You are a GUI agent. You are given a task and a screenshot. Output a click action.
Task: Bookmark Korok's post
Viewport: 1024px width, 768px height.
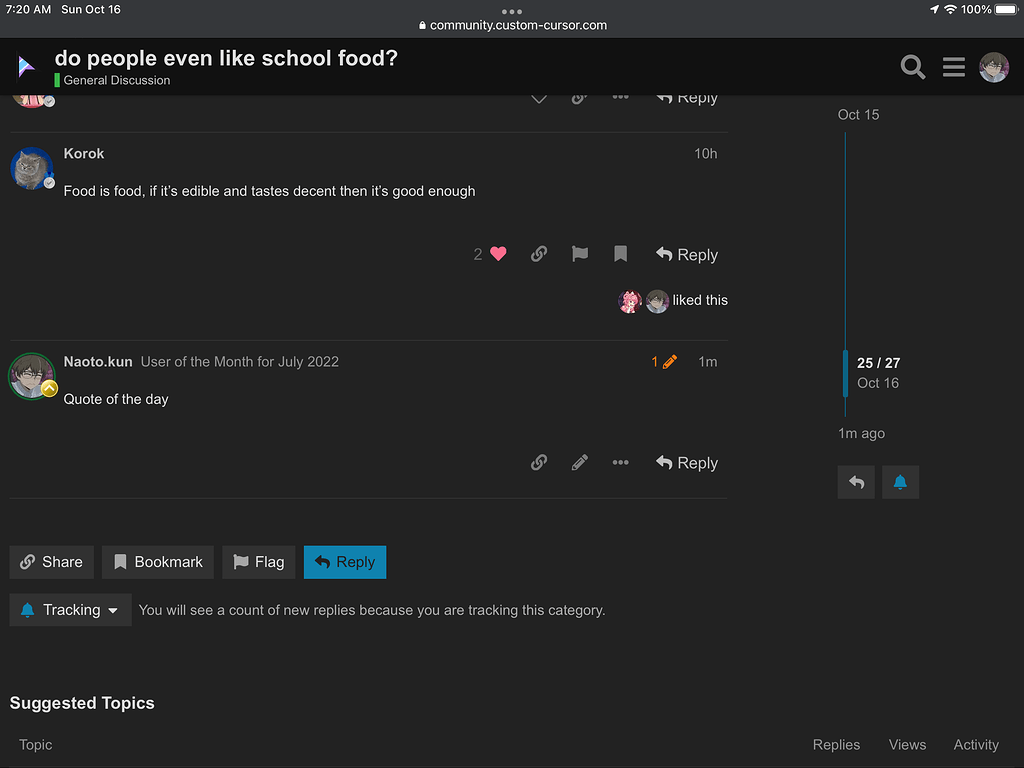[620, 254]
